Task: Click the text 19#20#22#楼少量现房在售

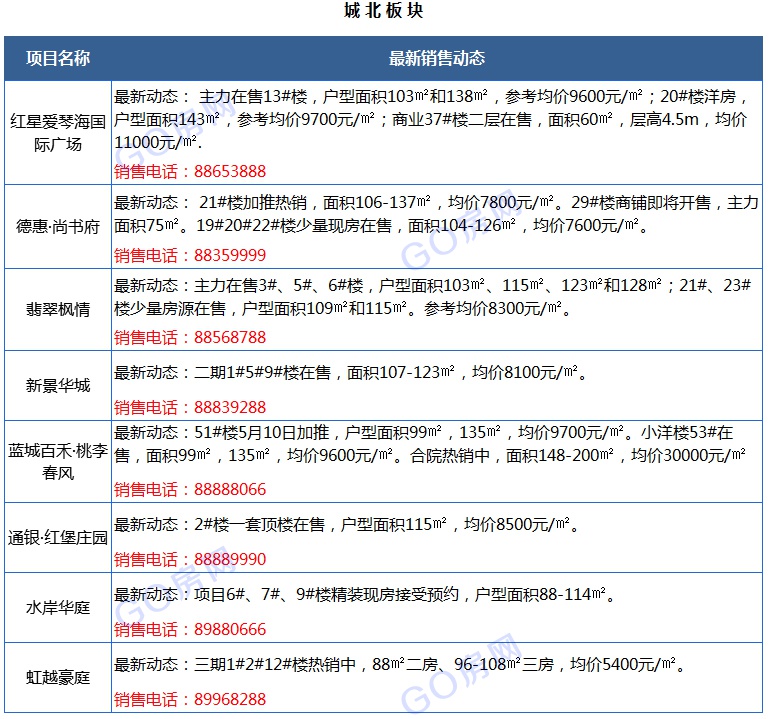Action: [x=294, y=225]
